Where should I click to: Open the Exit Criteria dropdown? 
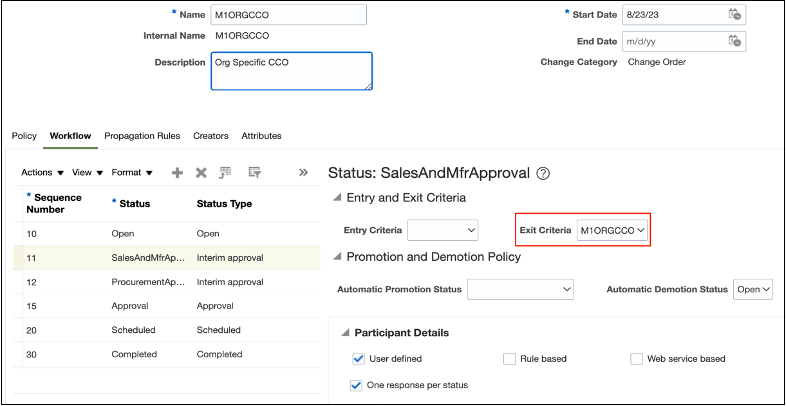tap(613, 231)
